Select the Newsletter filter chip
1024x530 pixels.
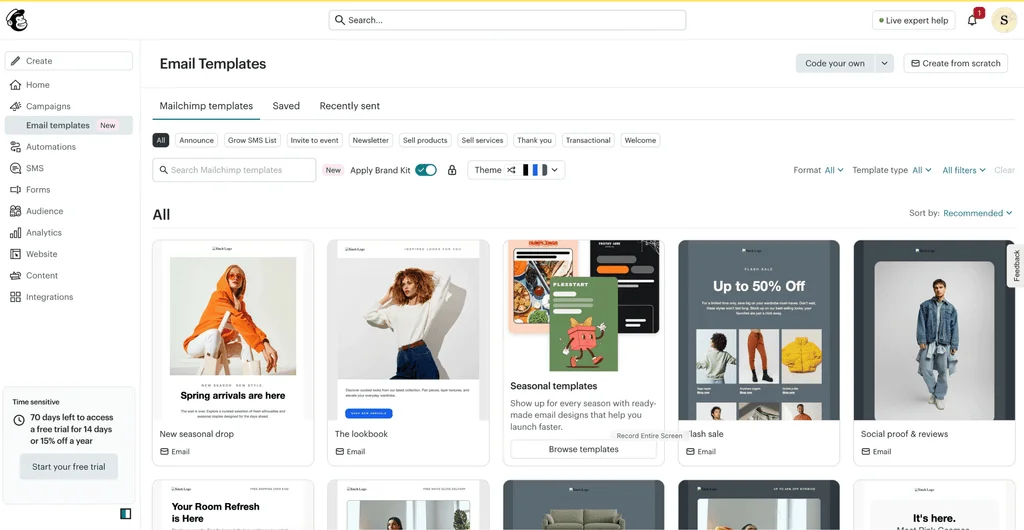(x=371, y=140)
